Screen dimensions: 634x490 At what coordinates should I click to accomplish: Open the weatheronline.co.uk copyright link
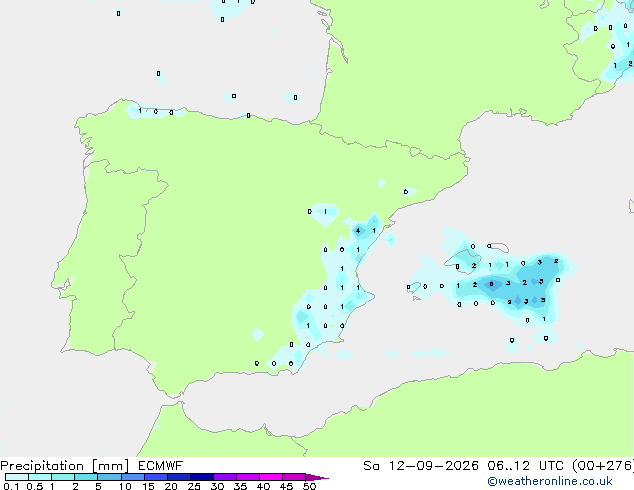click(x=550, y=481)
